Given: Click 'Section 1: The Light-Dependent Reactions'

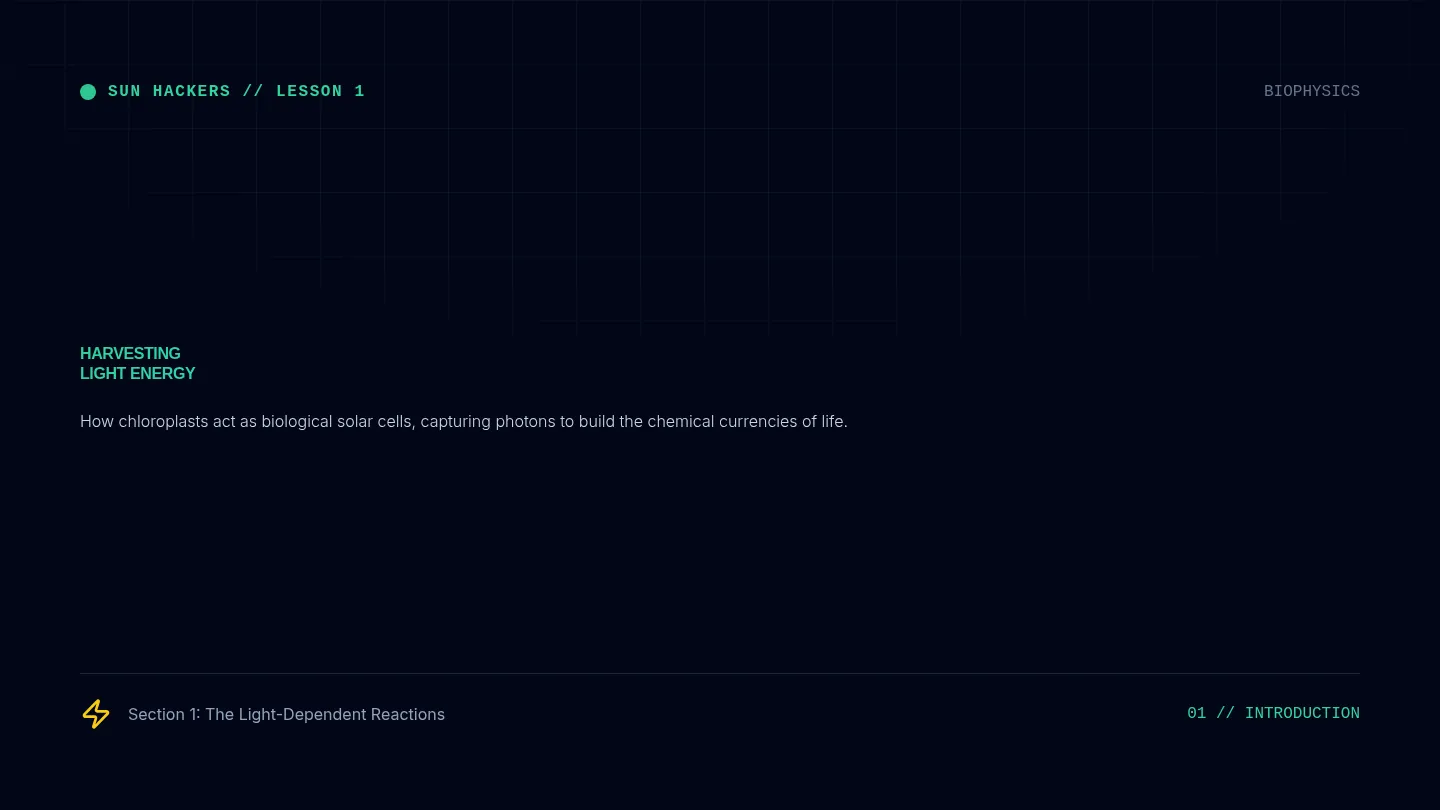Looking at the screenshot, I should (x=286, y=714).
